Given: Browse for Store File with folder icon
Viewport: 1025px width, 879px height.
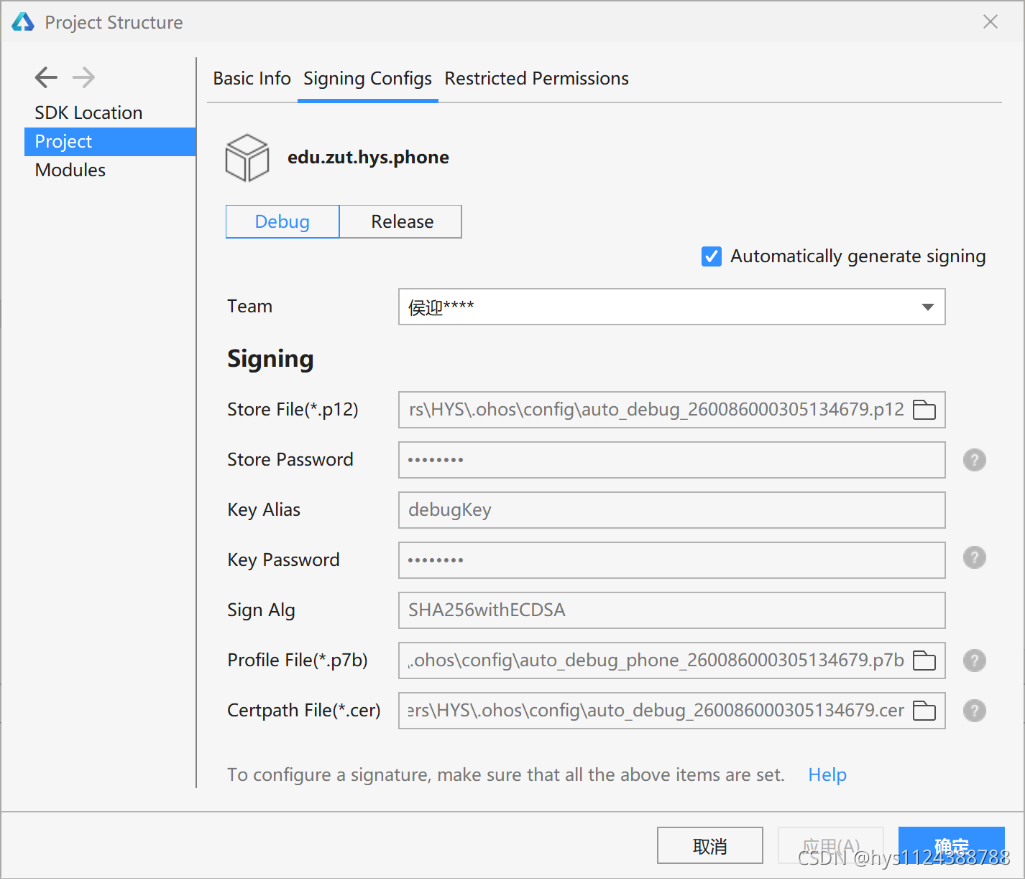Looking at the screenshot, I should click(924, 410).
